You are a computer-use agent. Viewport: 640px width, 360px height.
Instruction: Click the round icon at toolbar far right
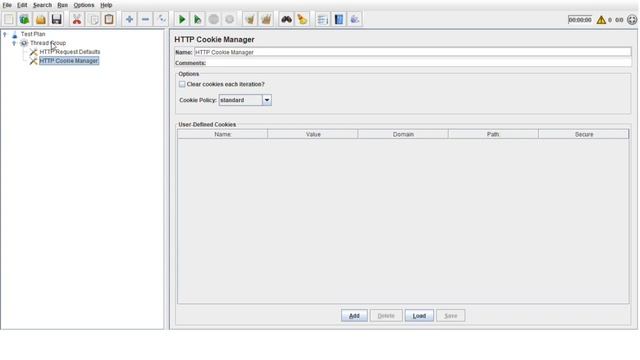pyautogui.click(x=632, y=20)
